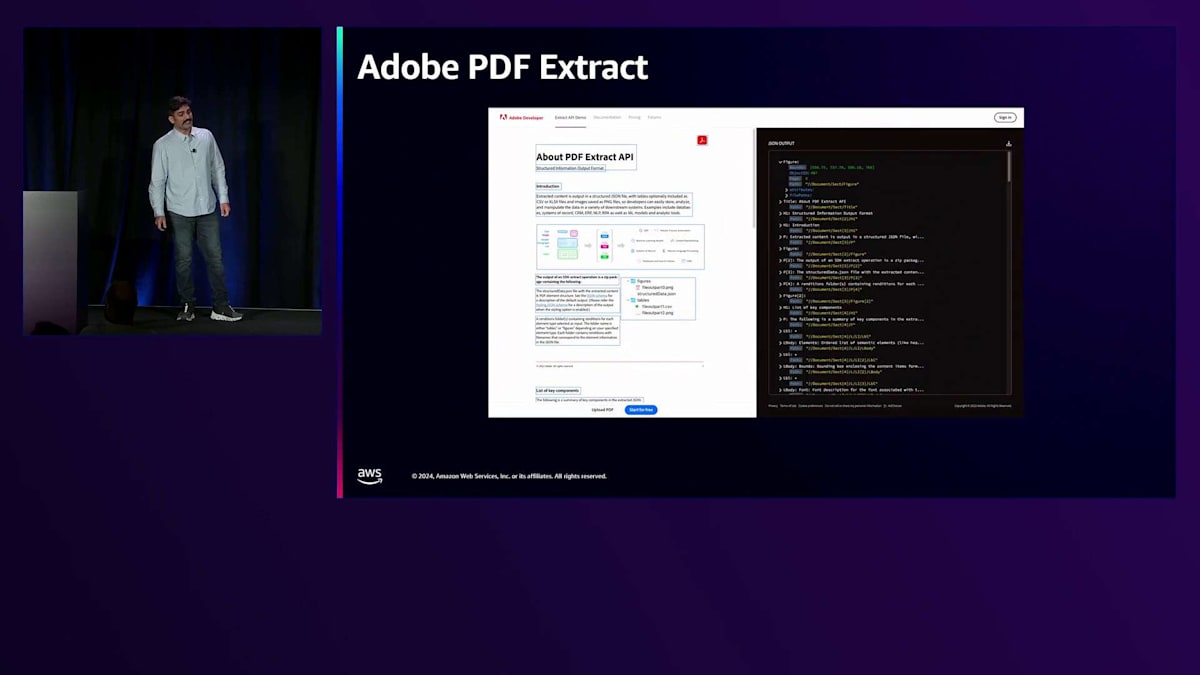Open the Cookie preferences footer link
The image size is (1200, 675).
click(811, 406)
